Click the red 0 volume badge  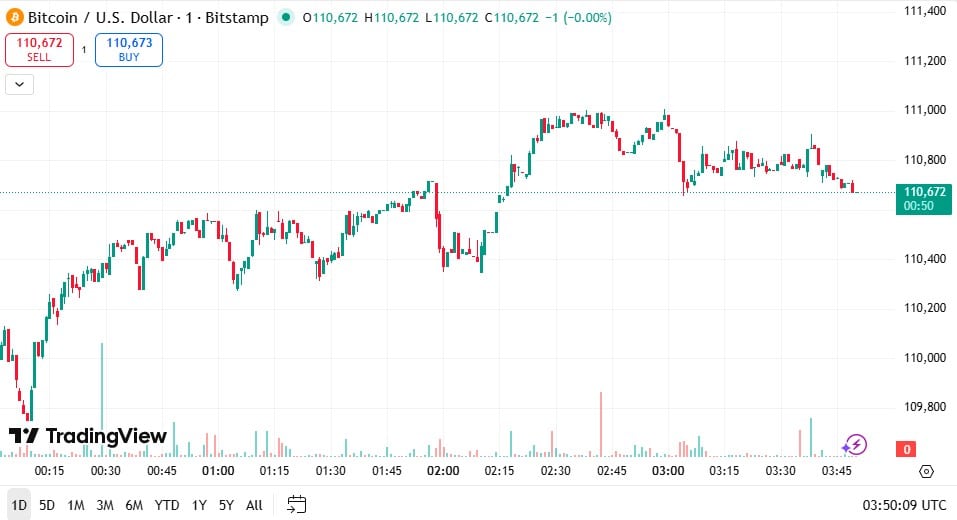point(906,449)
